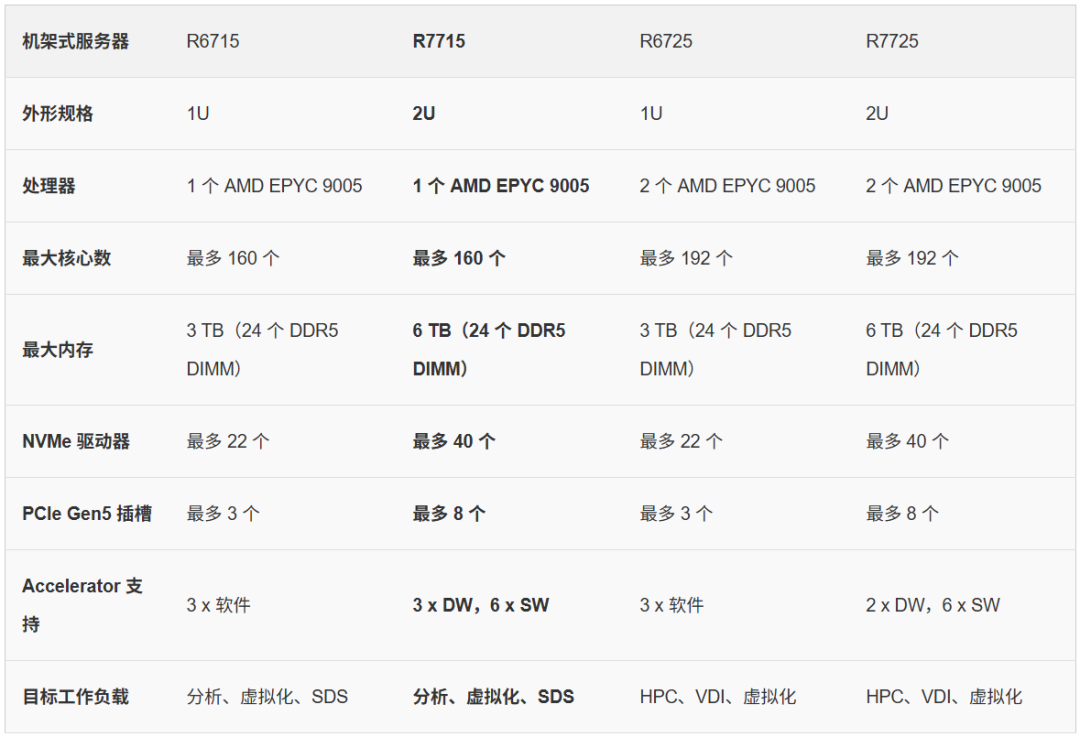Select the R7725 column header
The height and width of the screenshot is (737, 1080).
(892, 41)
